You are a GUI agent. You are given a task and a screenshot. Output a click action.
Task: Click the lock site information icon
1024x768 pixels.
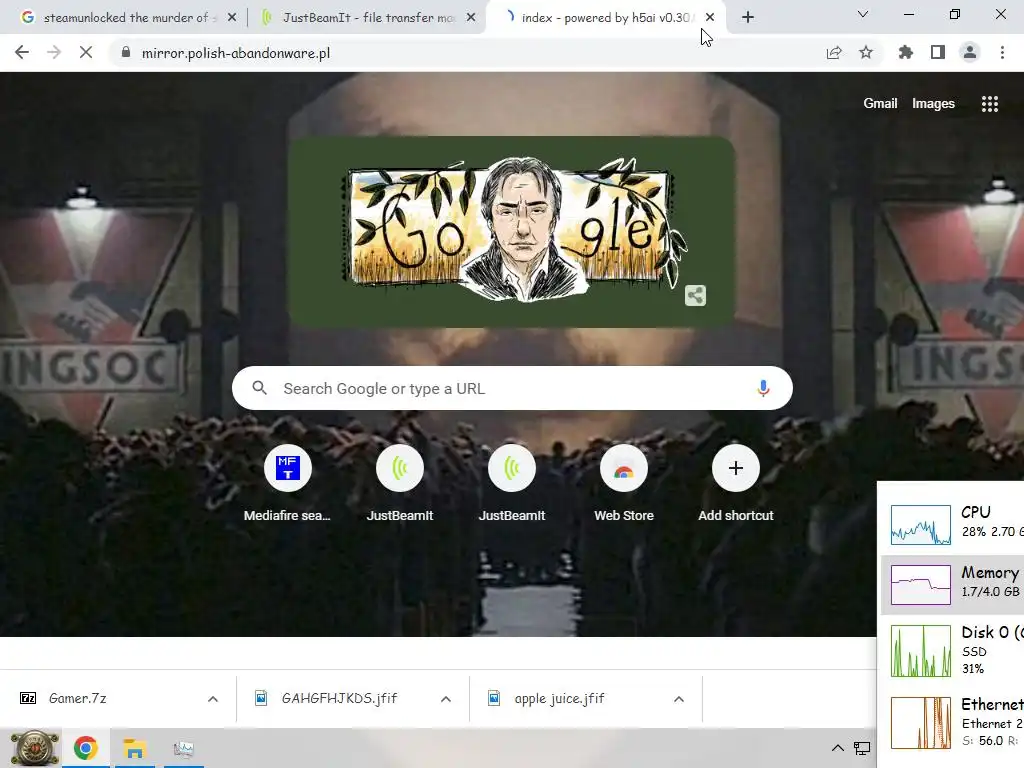pos(126,53)
